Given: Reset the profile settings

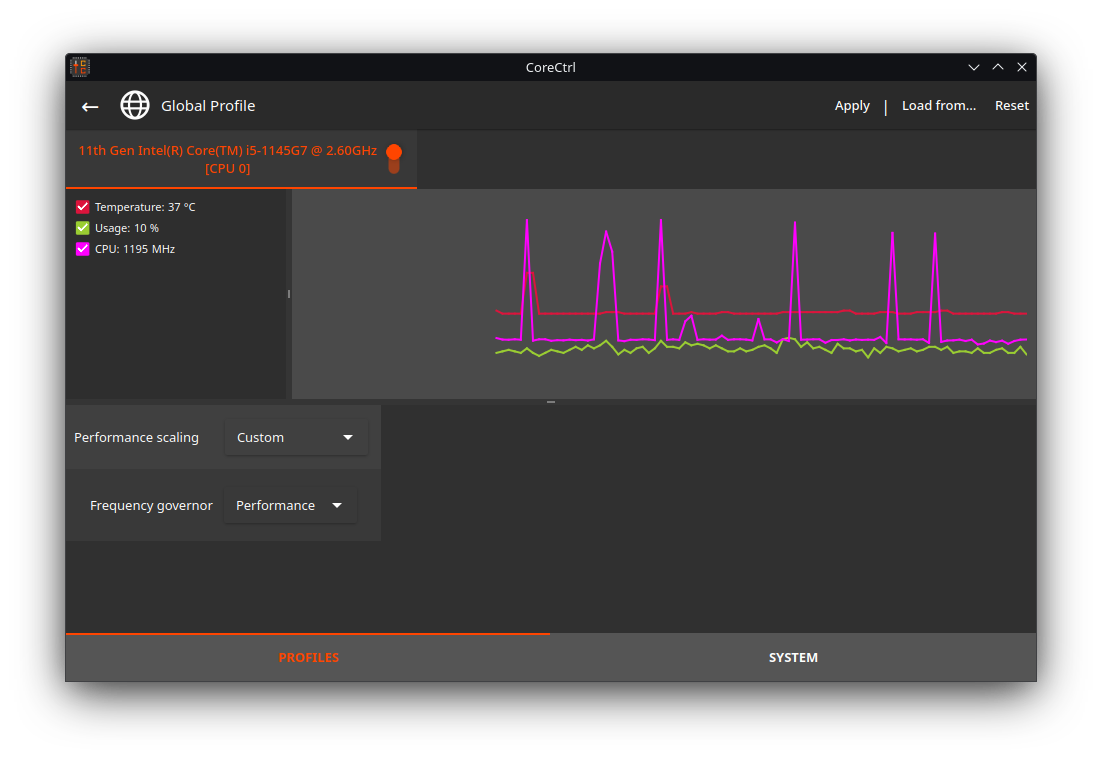Looking at the screenshot, I should tap(1011, 106).
